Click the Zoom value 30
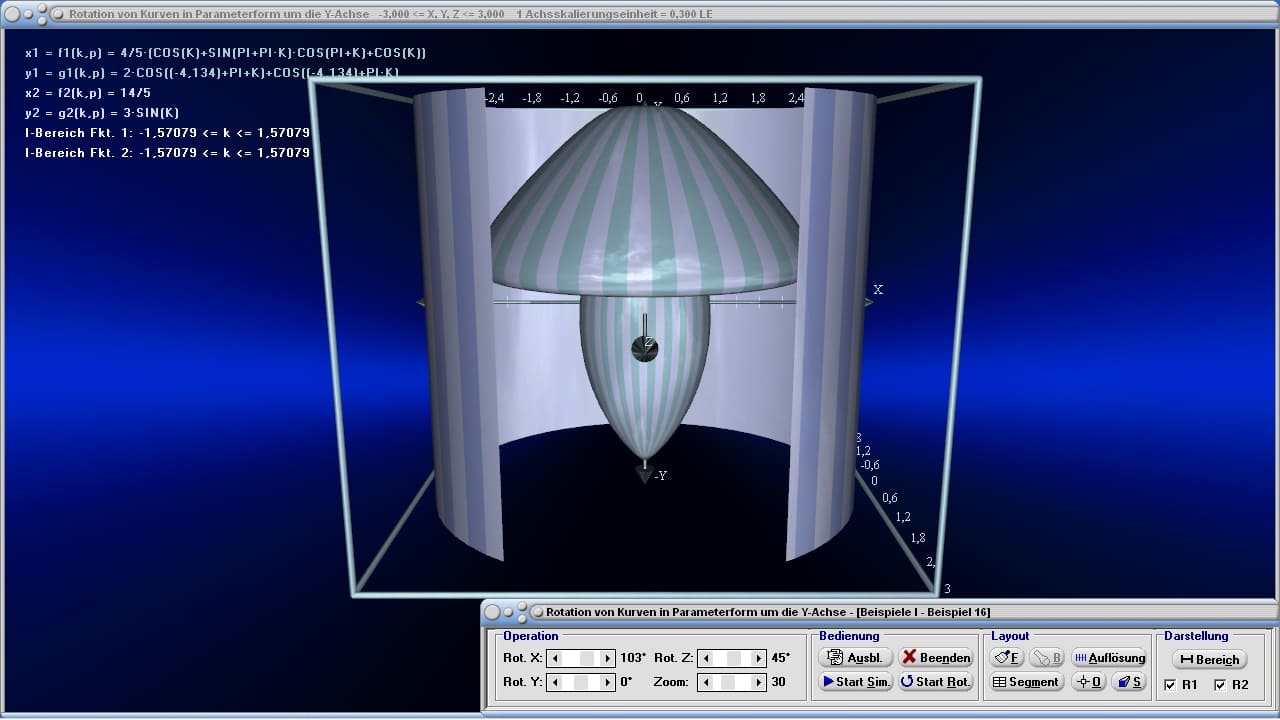The image size is (1280, 720). coord(778,682)
